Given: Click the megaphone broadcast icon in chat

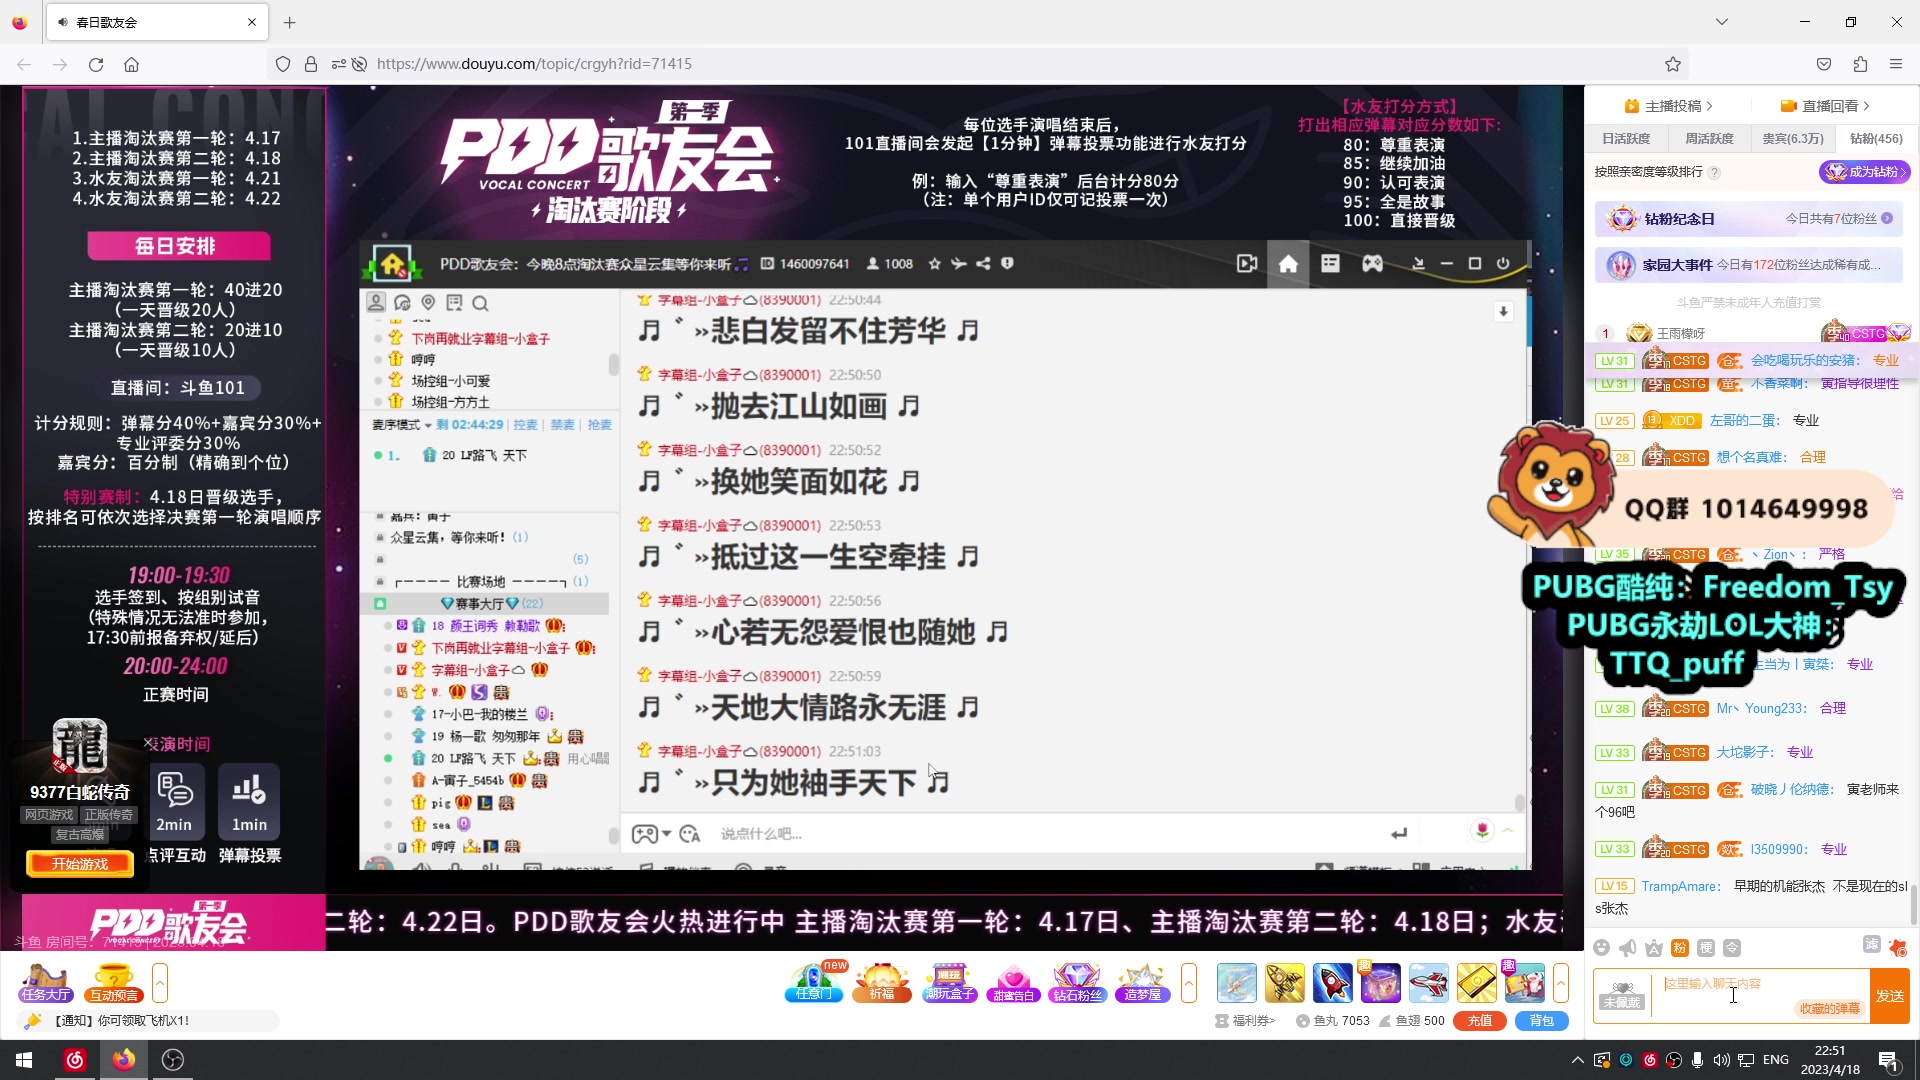Looking at the screenshot, I should coord(1628,948).
